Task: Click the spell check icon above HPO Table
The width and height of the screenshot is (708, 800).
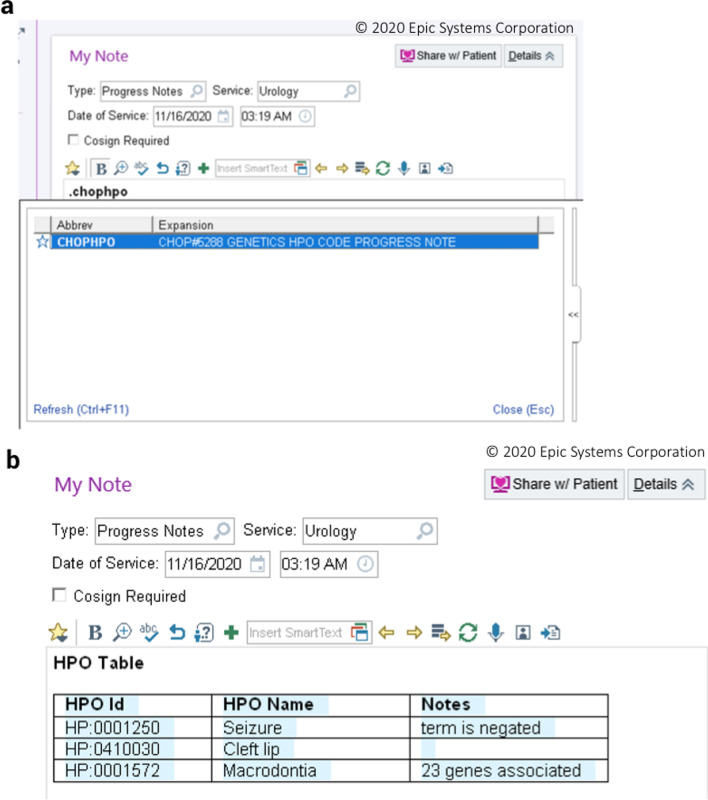Action: [149, 632]
